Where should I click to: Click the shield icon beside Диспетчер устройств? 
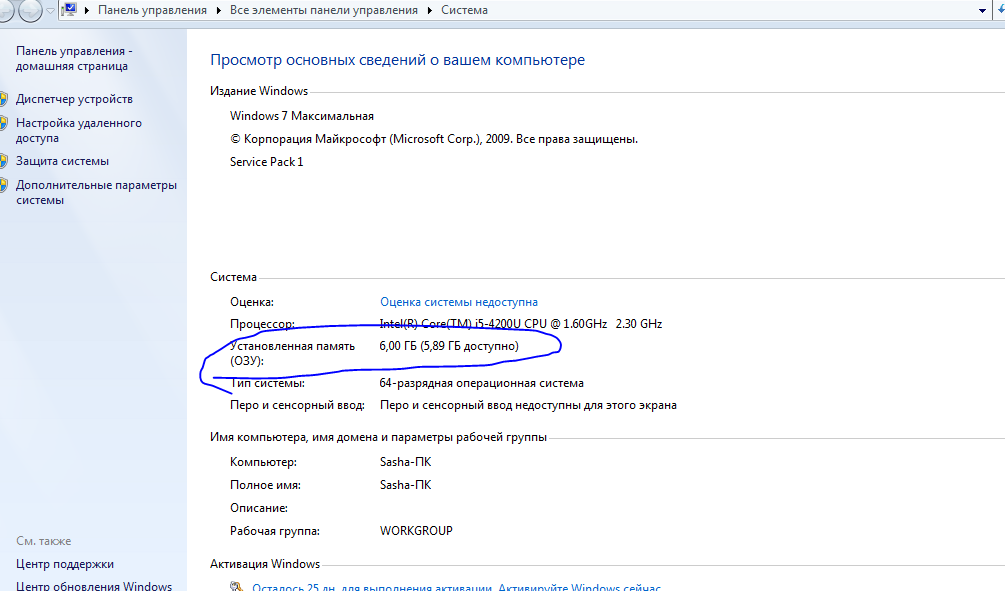coord(3,99)
